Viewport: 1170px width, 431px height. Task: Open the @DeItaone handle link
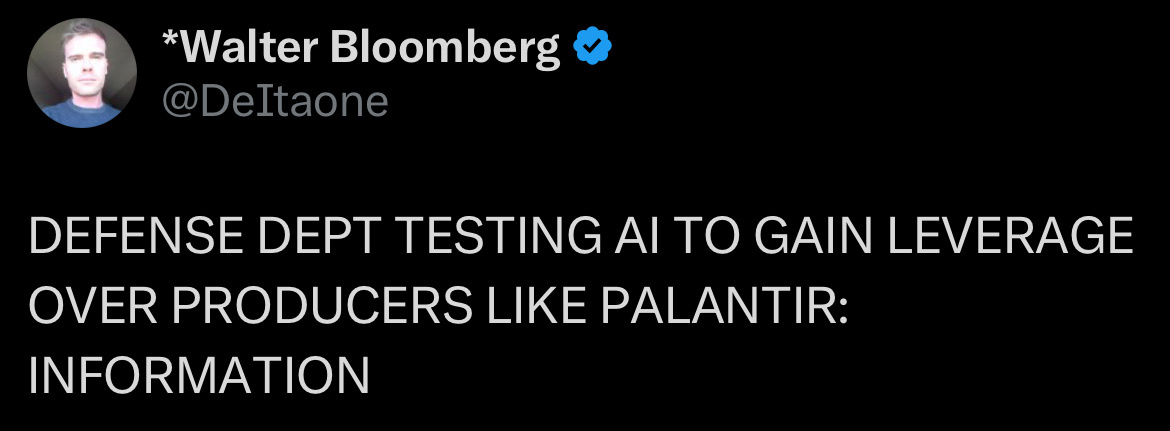274,100
